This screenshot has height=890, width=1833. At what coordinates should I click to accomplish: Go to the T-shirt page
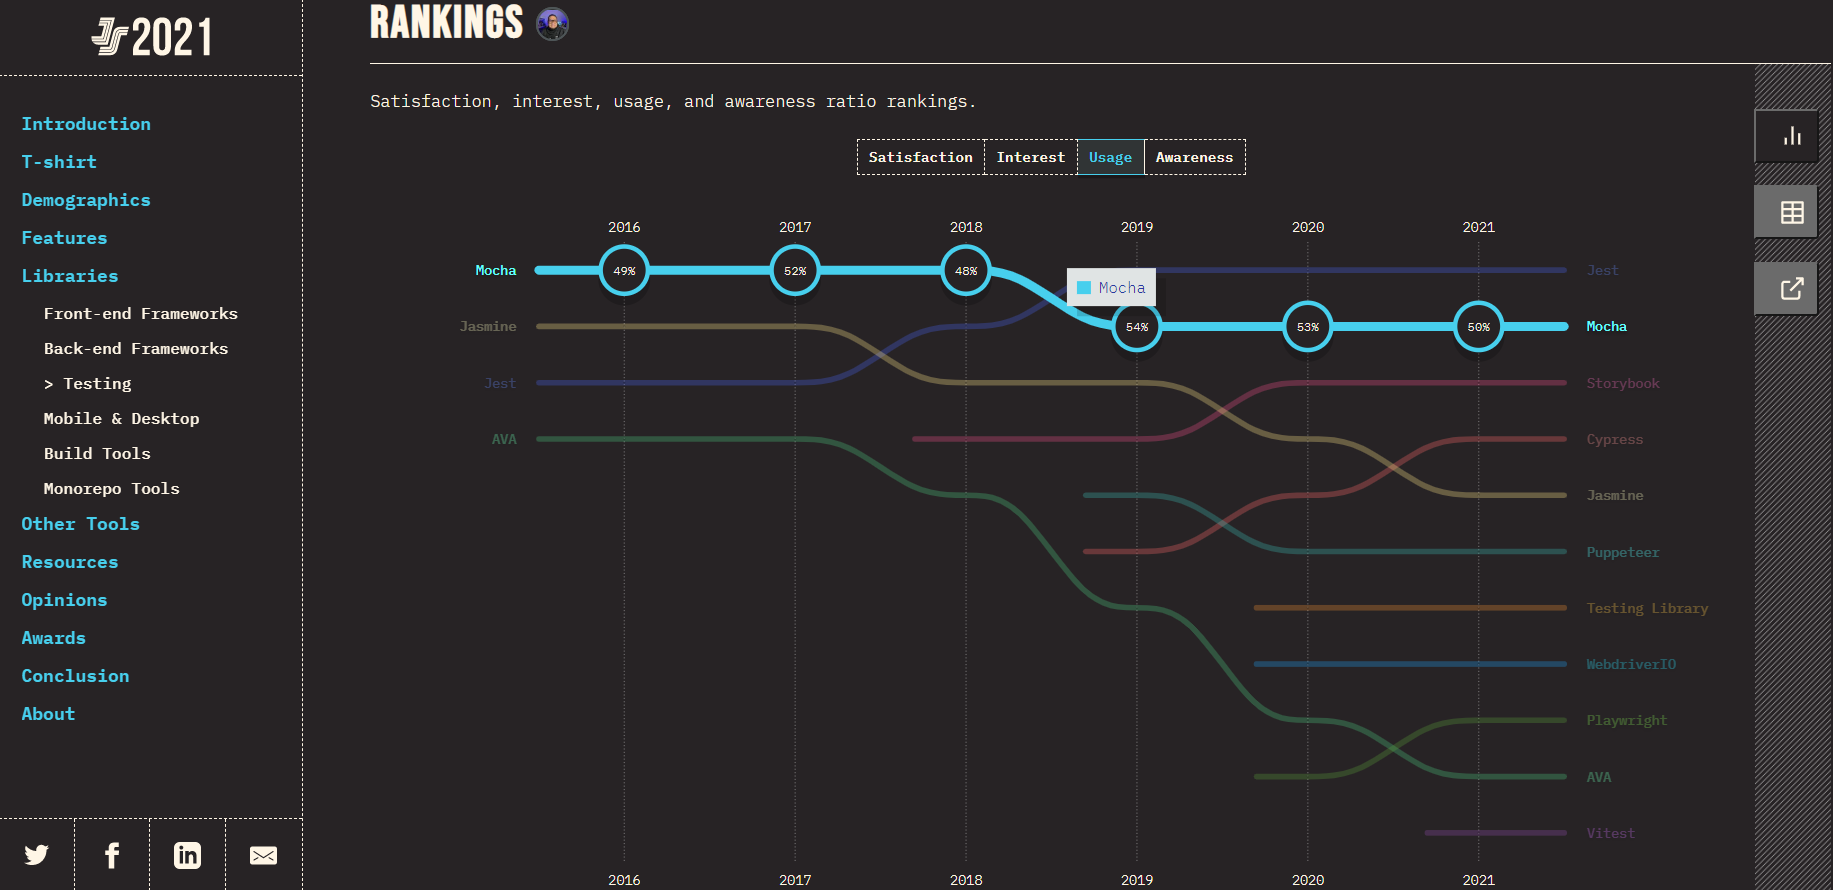tap(59, 162)
